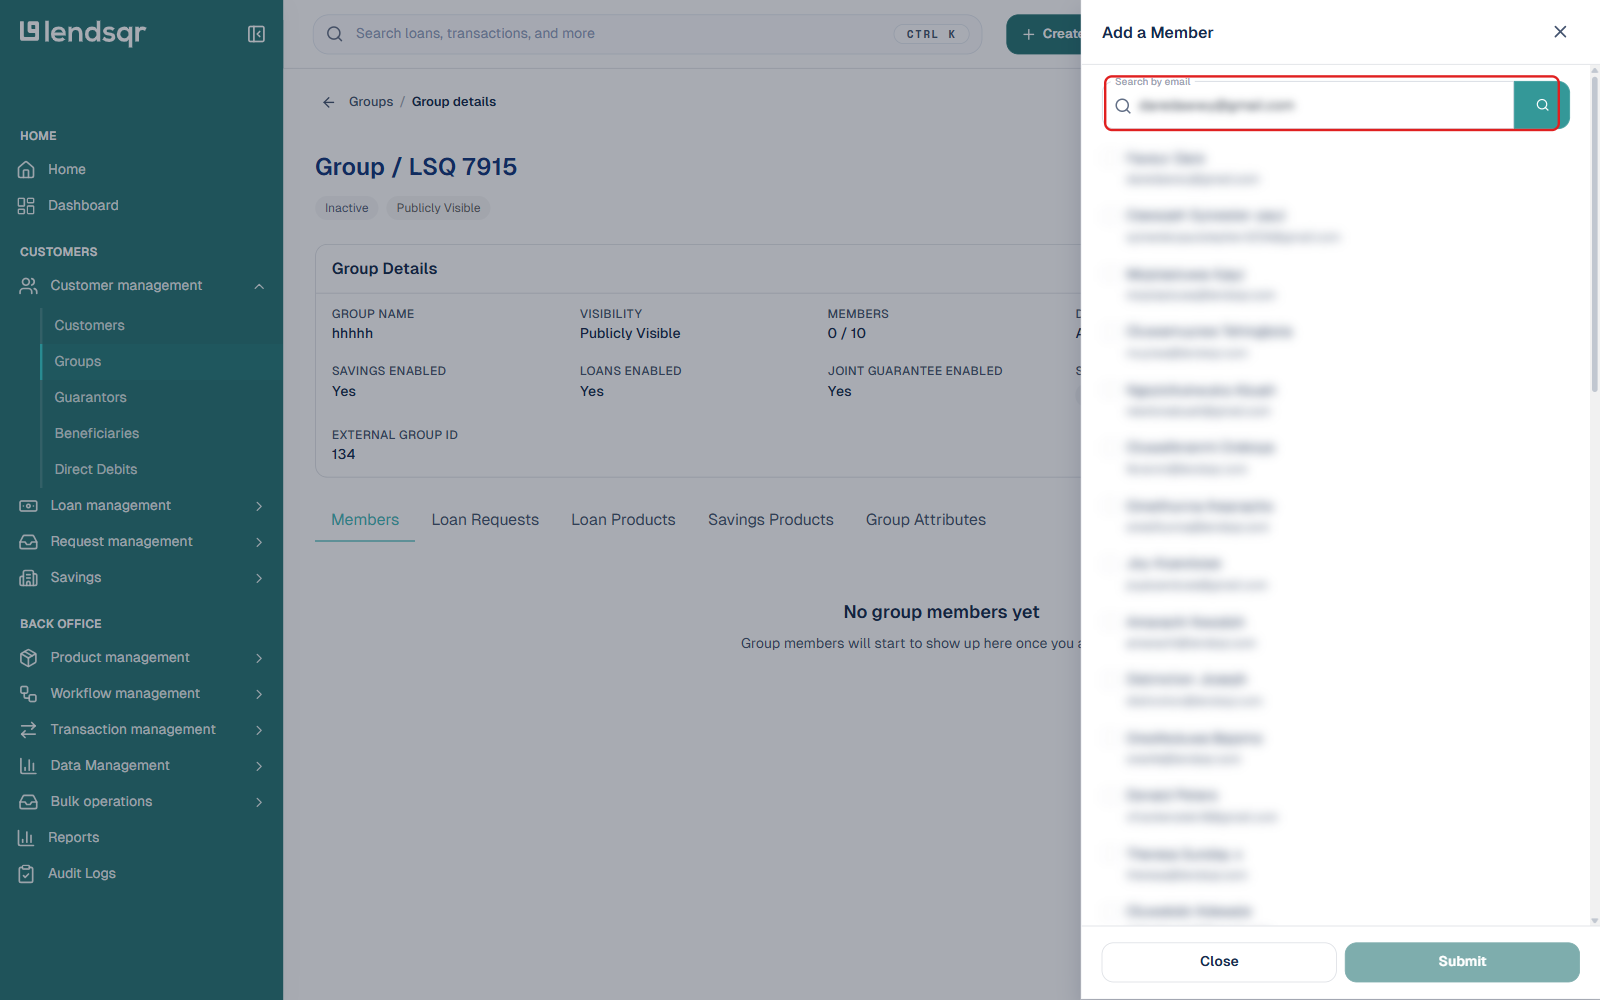Click the magnifier icon in the top search bar

tap(335, 34)
